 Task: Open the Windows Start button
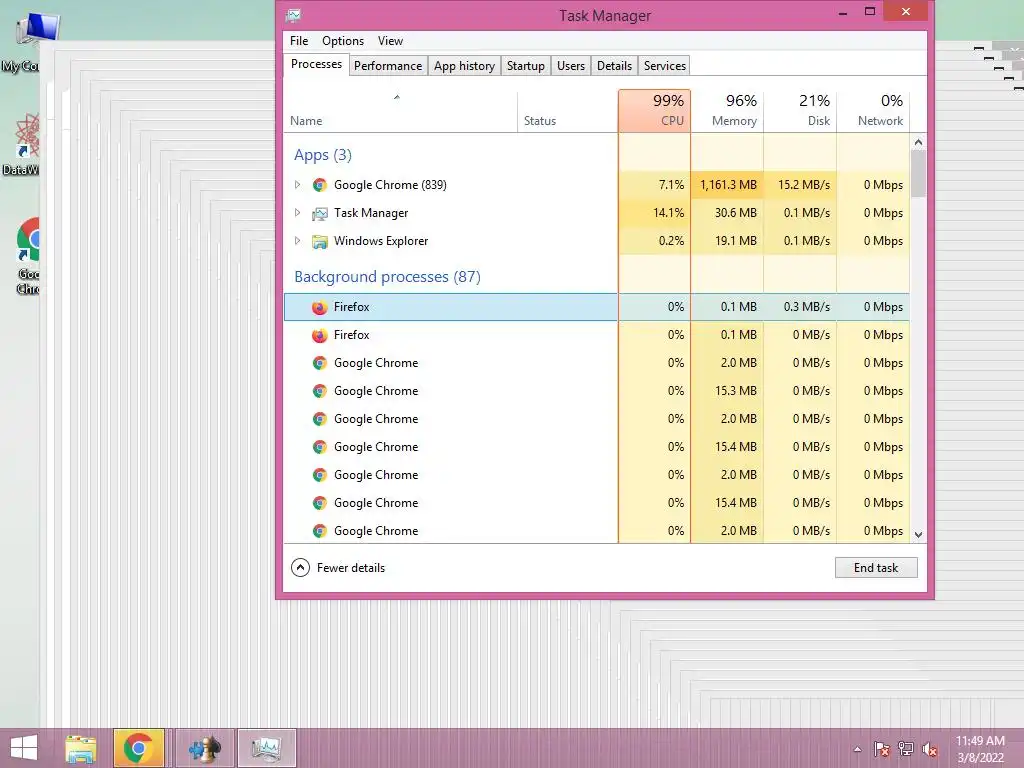24,748
